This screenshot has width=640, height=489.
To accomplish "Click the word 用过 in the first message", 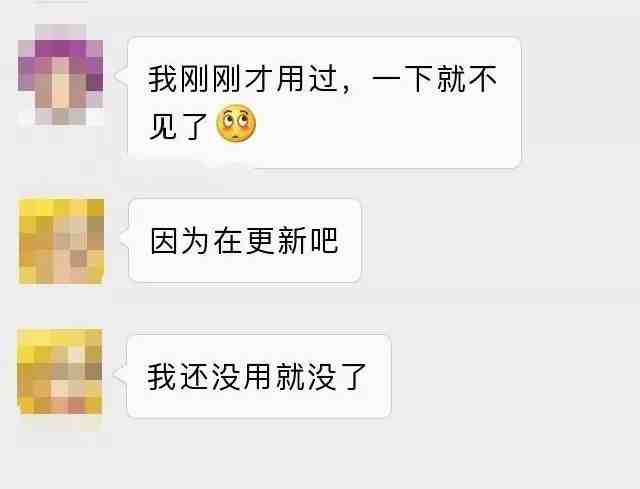I will point(307,79).
